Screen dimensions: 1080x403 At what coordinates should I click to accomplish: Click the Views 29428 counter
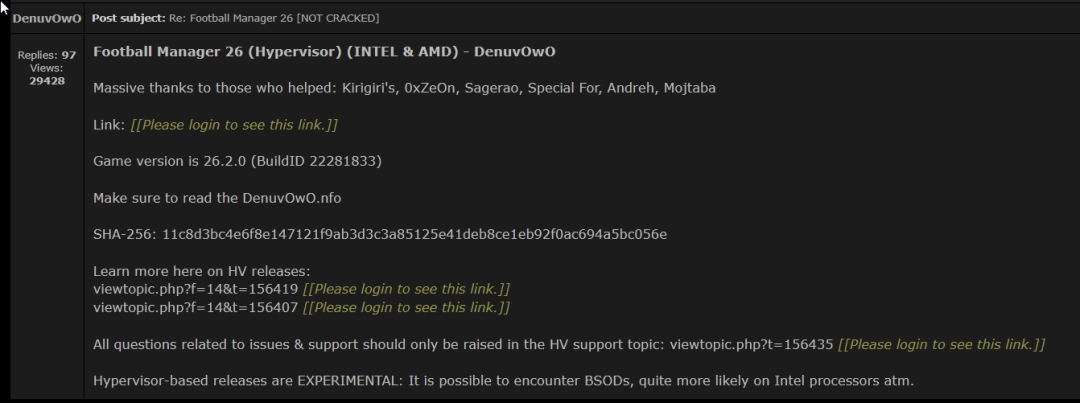(47, 74)
